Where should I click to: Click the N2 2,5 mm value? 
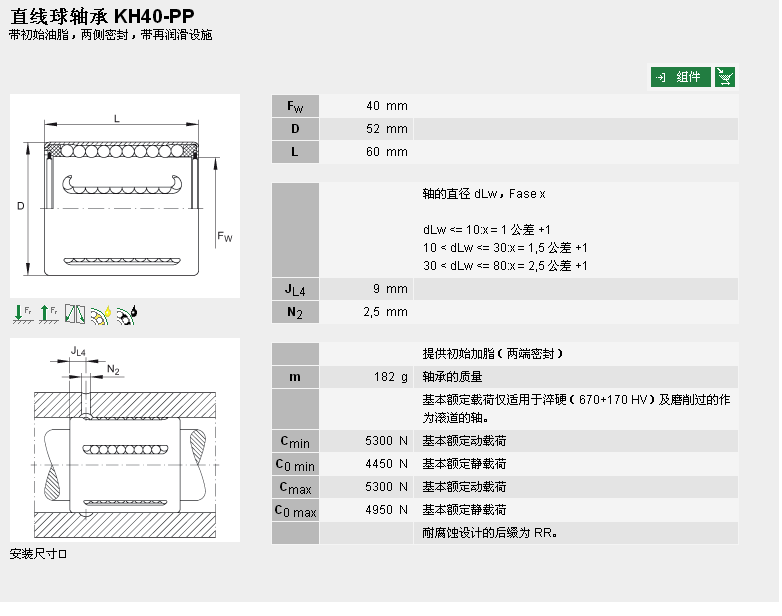(x=385, y=312)
